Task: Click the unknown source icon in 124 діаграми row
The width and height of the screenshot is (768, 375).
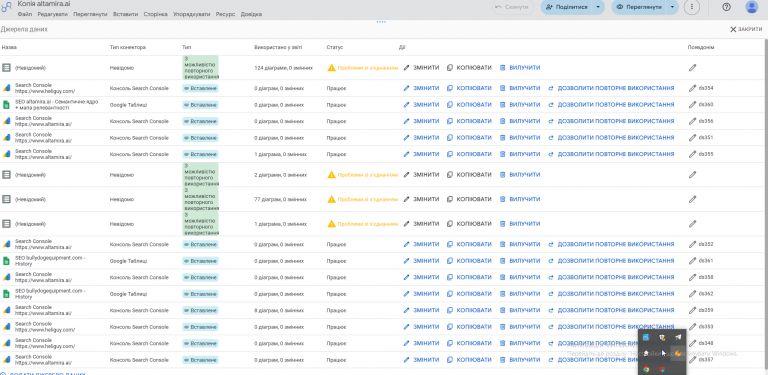Action: pyautogui.click(x=6, y=68)
